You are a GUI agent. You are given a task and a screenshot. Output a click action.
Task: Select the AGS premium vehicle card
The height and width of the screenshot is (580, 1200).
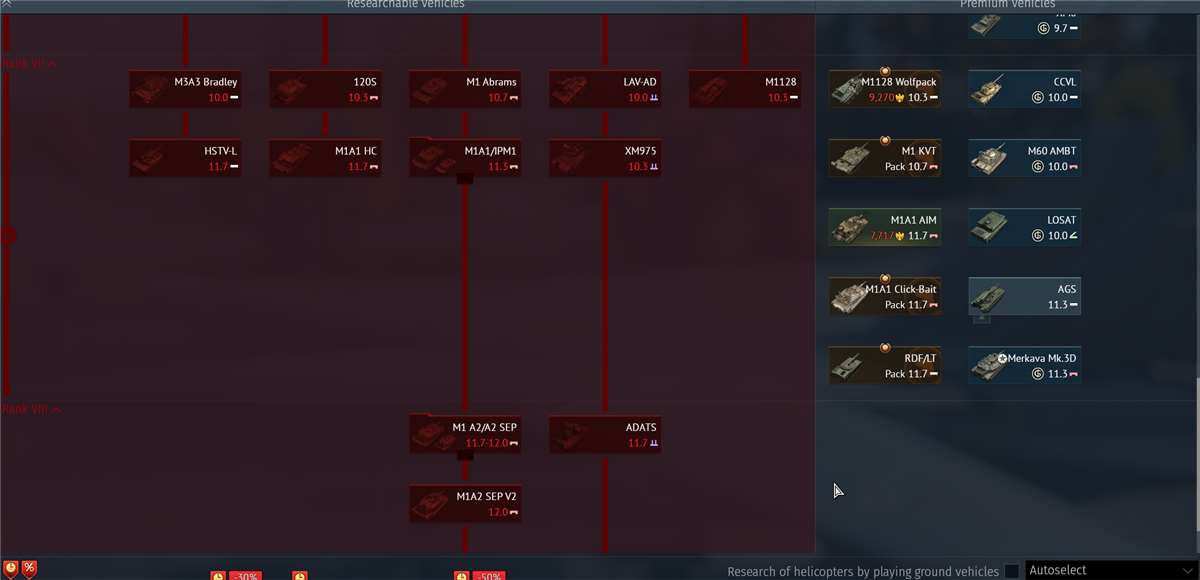click(x=1025, y=296)
